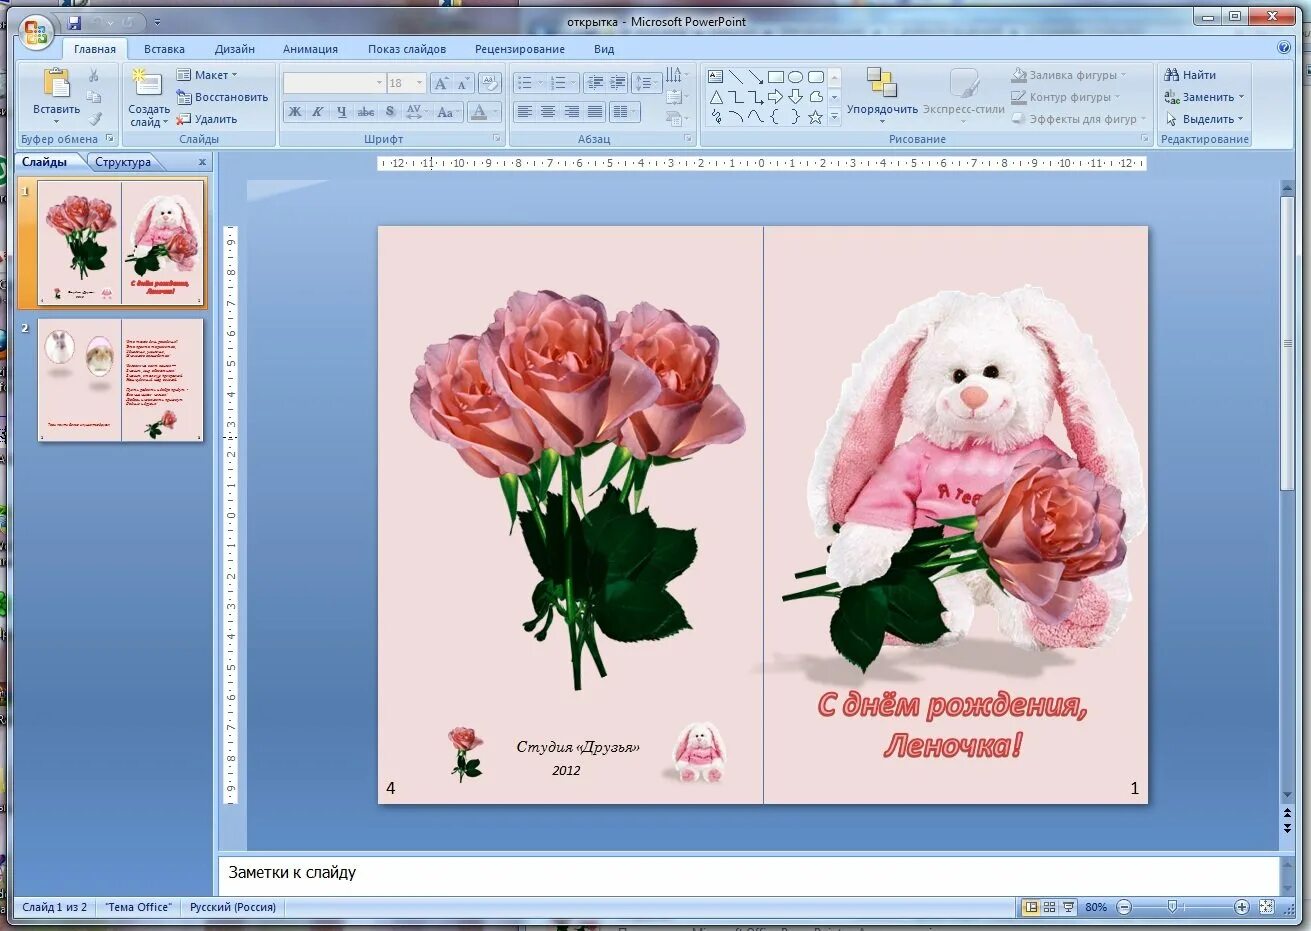
Task: Select the Text Box shape
Action: 715,77
